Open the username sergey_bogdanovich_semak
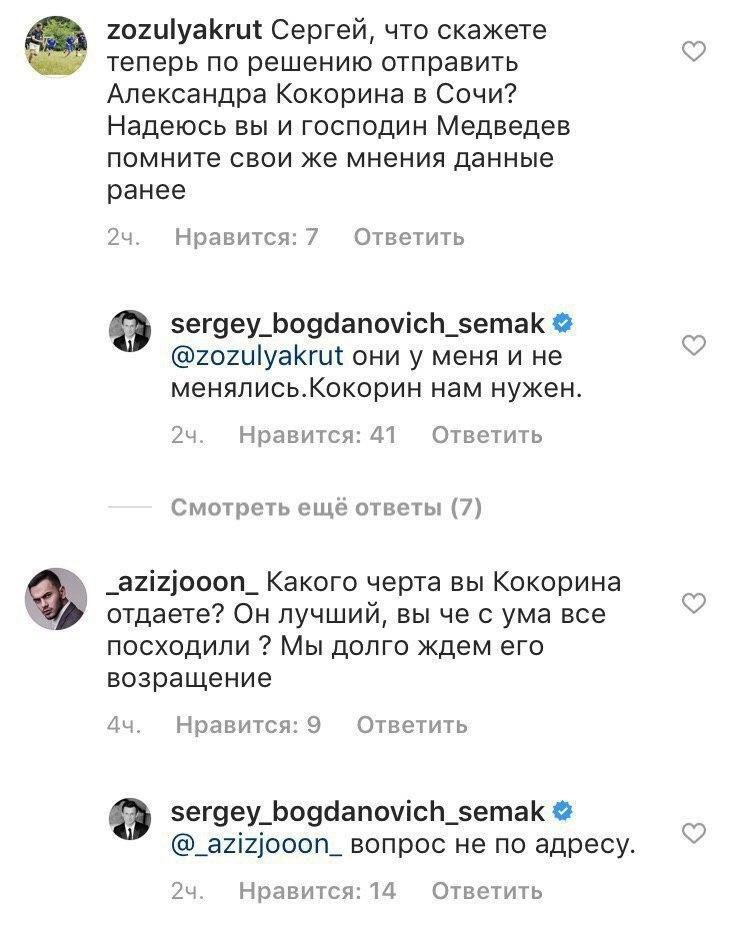750x926 pixels. pyautogui.click(x=360, y=321)
